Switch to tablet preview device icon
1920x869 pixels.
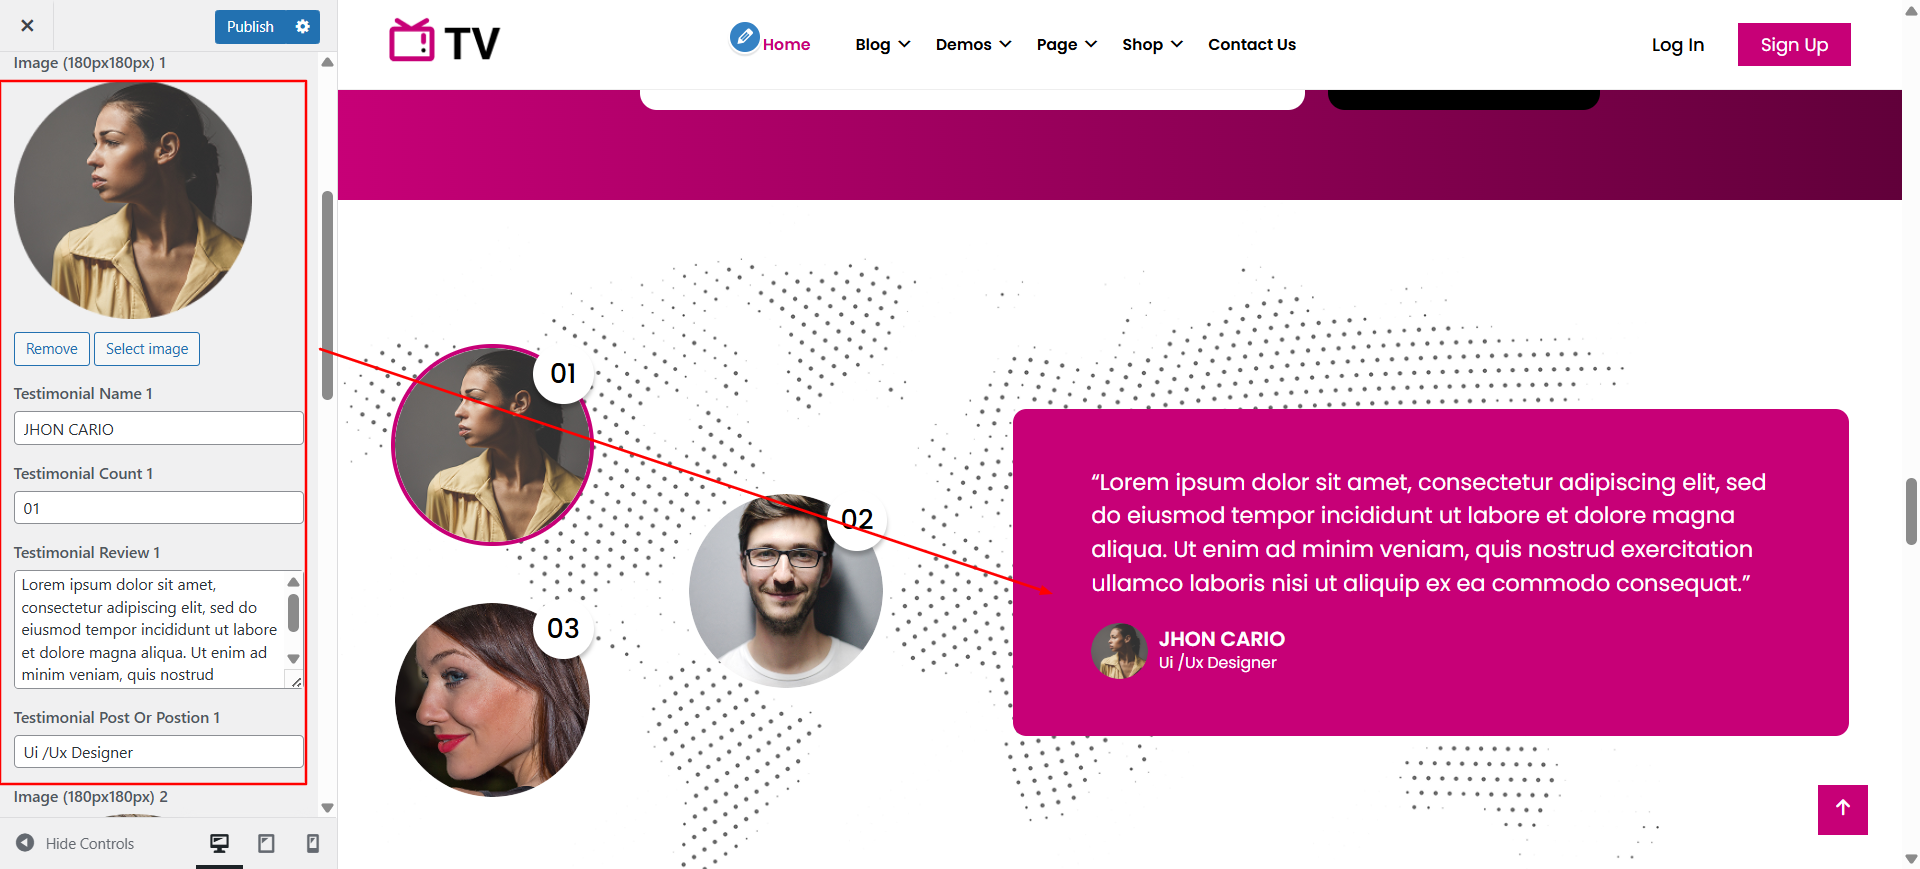pyautogui.click(x=266, y=844)
